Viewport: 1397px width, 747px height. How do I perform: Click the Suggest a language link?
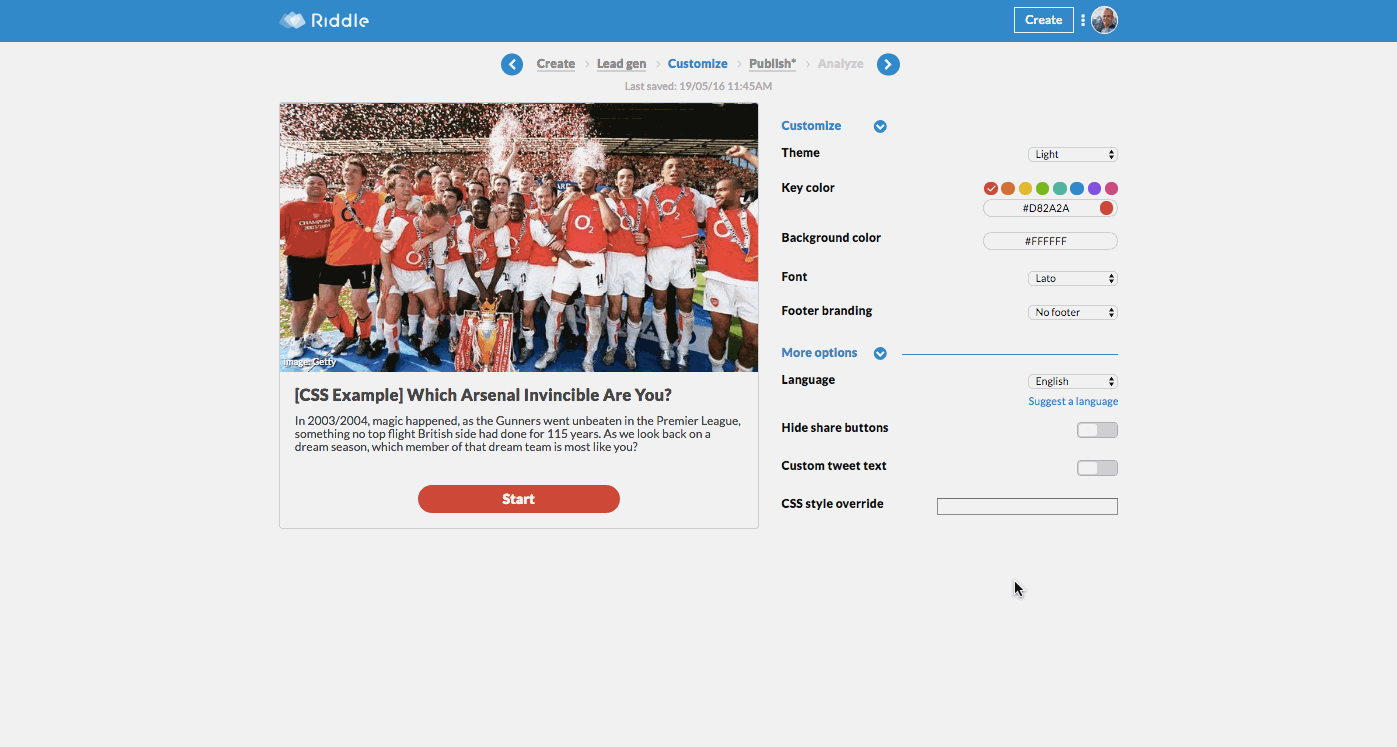(x=1073, y=402)
